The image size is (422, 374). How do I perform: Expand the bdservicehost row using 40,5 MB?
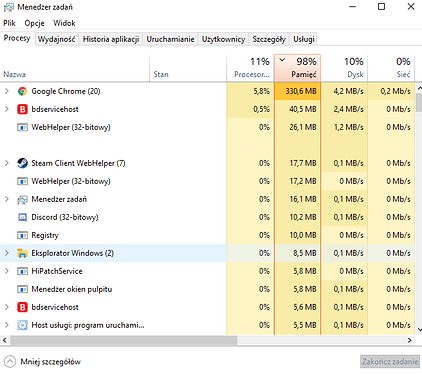click(7, 109)
